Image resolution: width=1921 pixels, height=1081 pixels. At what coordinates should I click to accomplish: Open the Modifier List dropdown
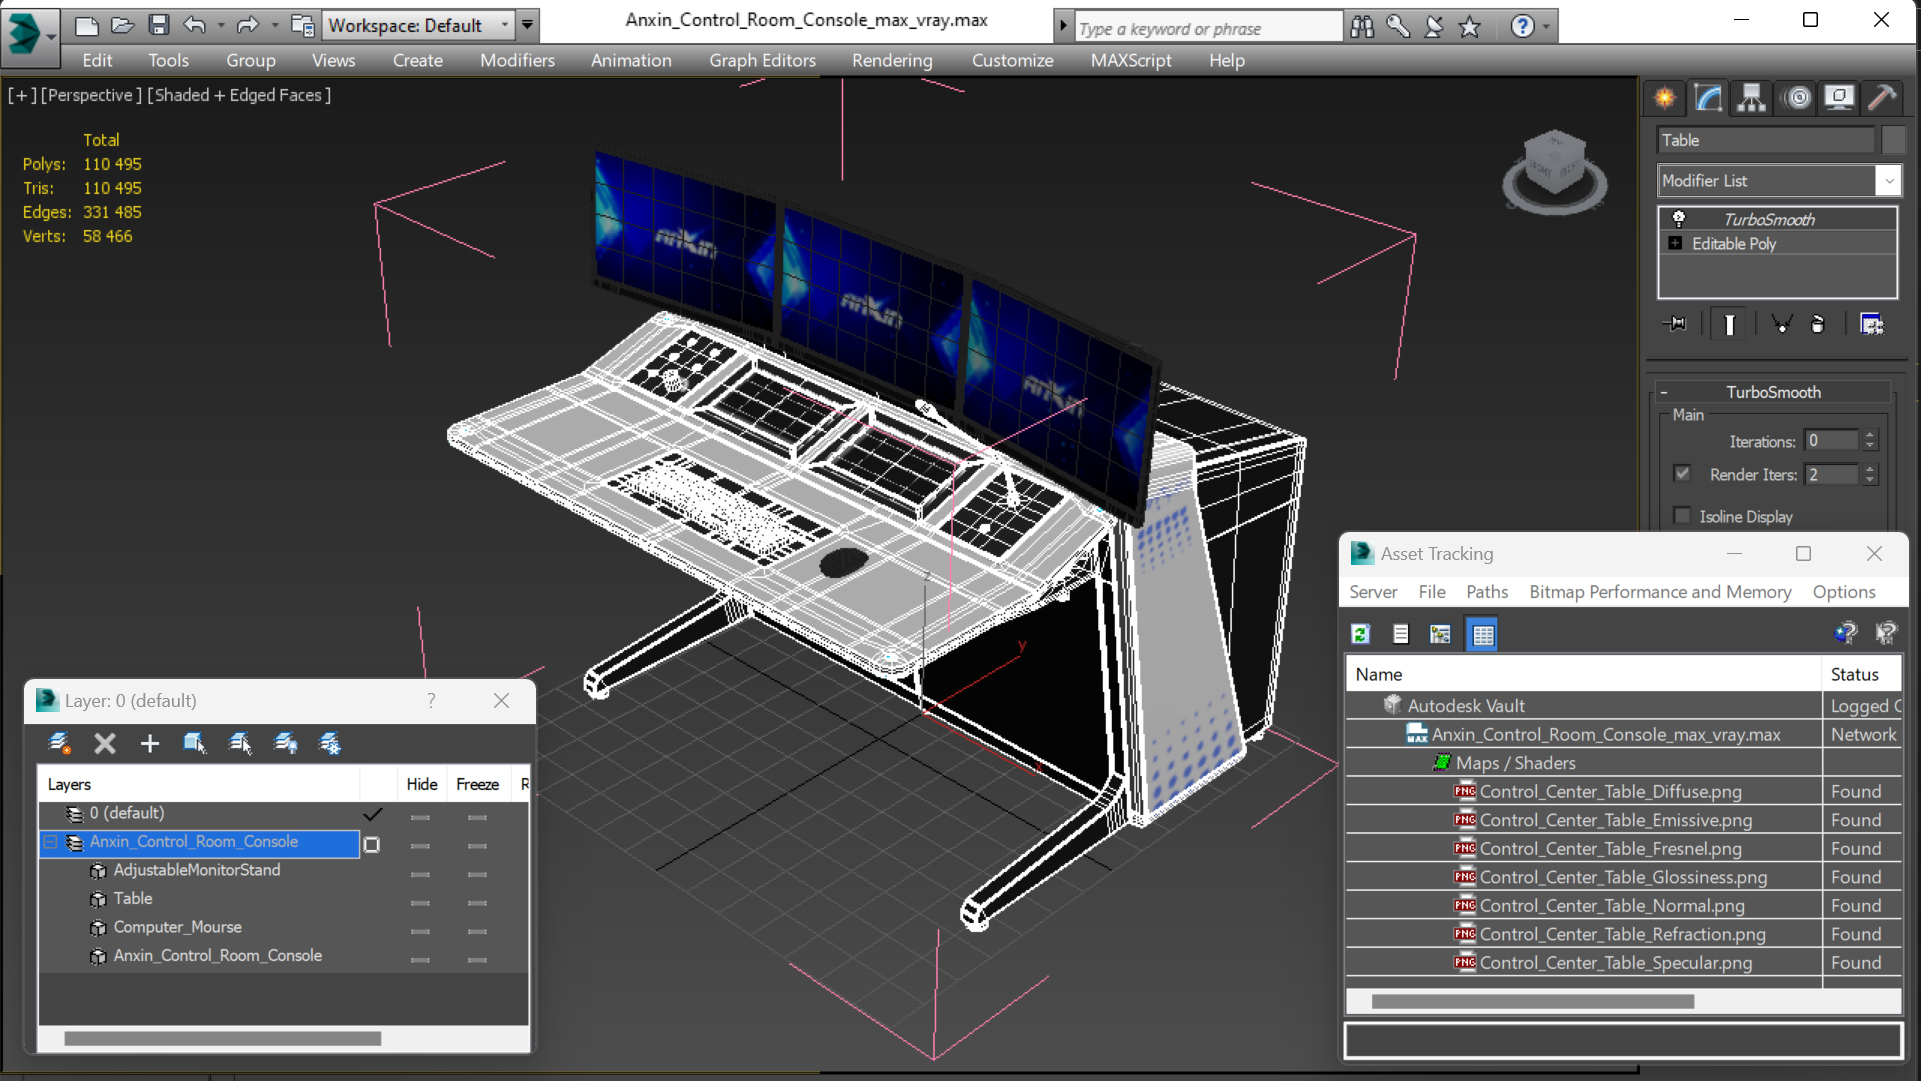(1888, 181)
